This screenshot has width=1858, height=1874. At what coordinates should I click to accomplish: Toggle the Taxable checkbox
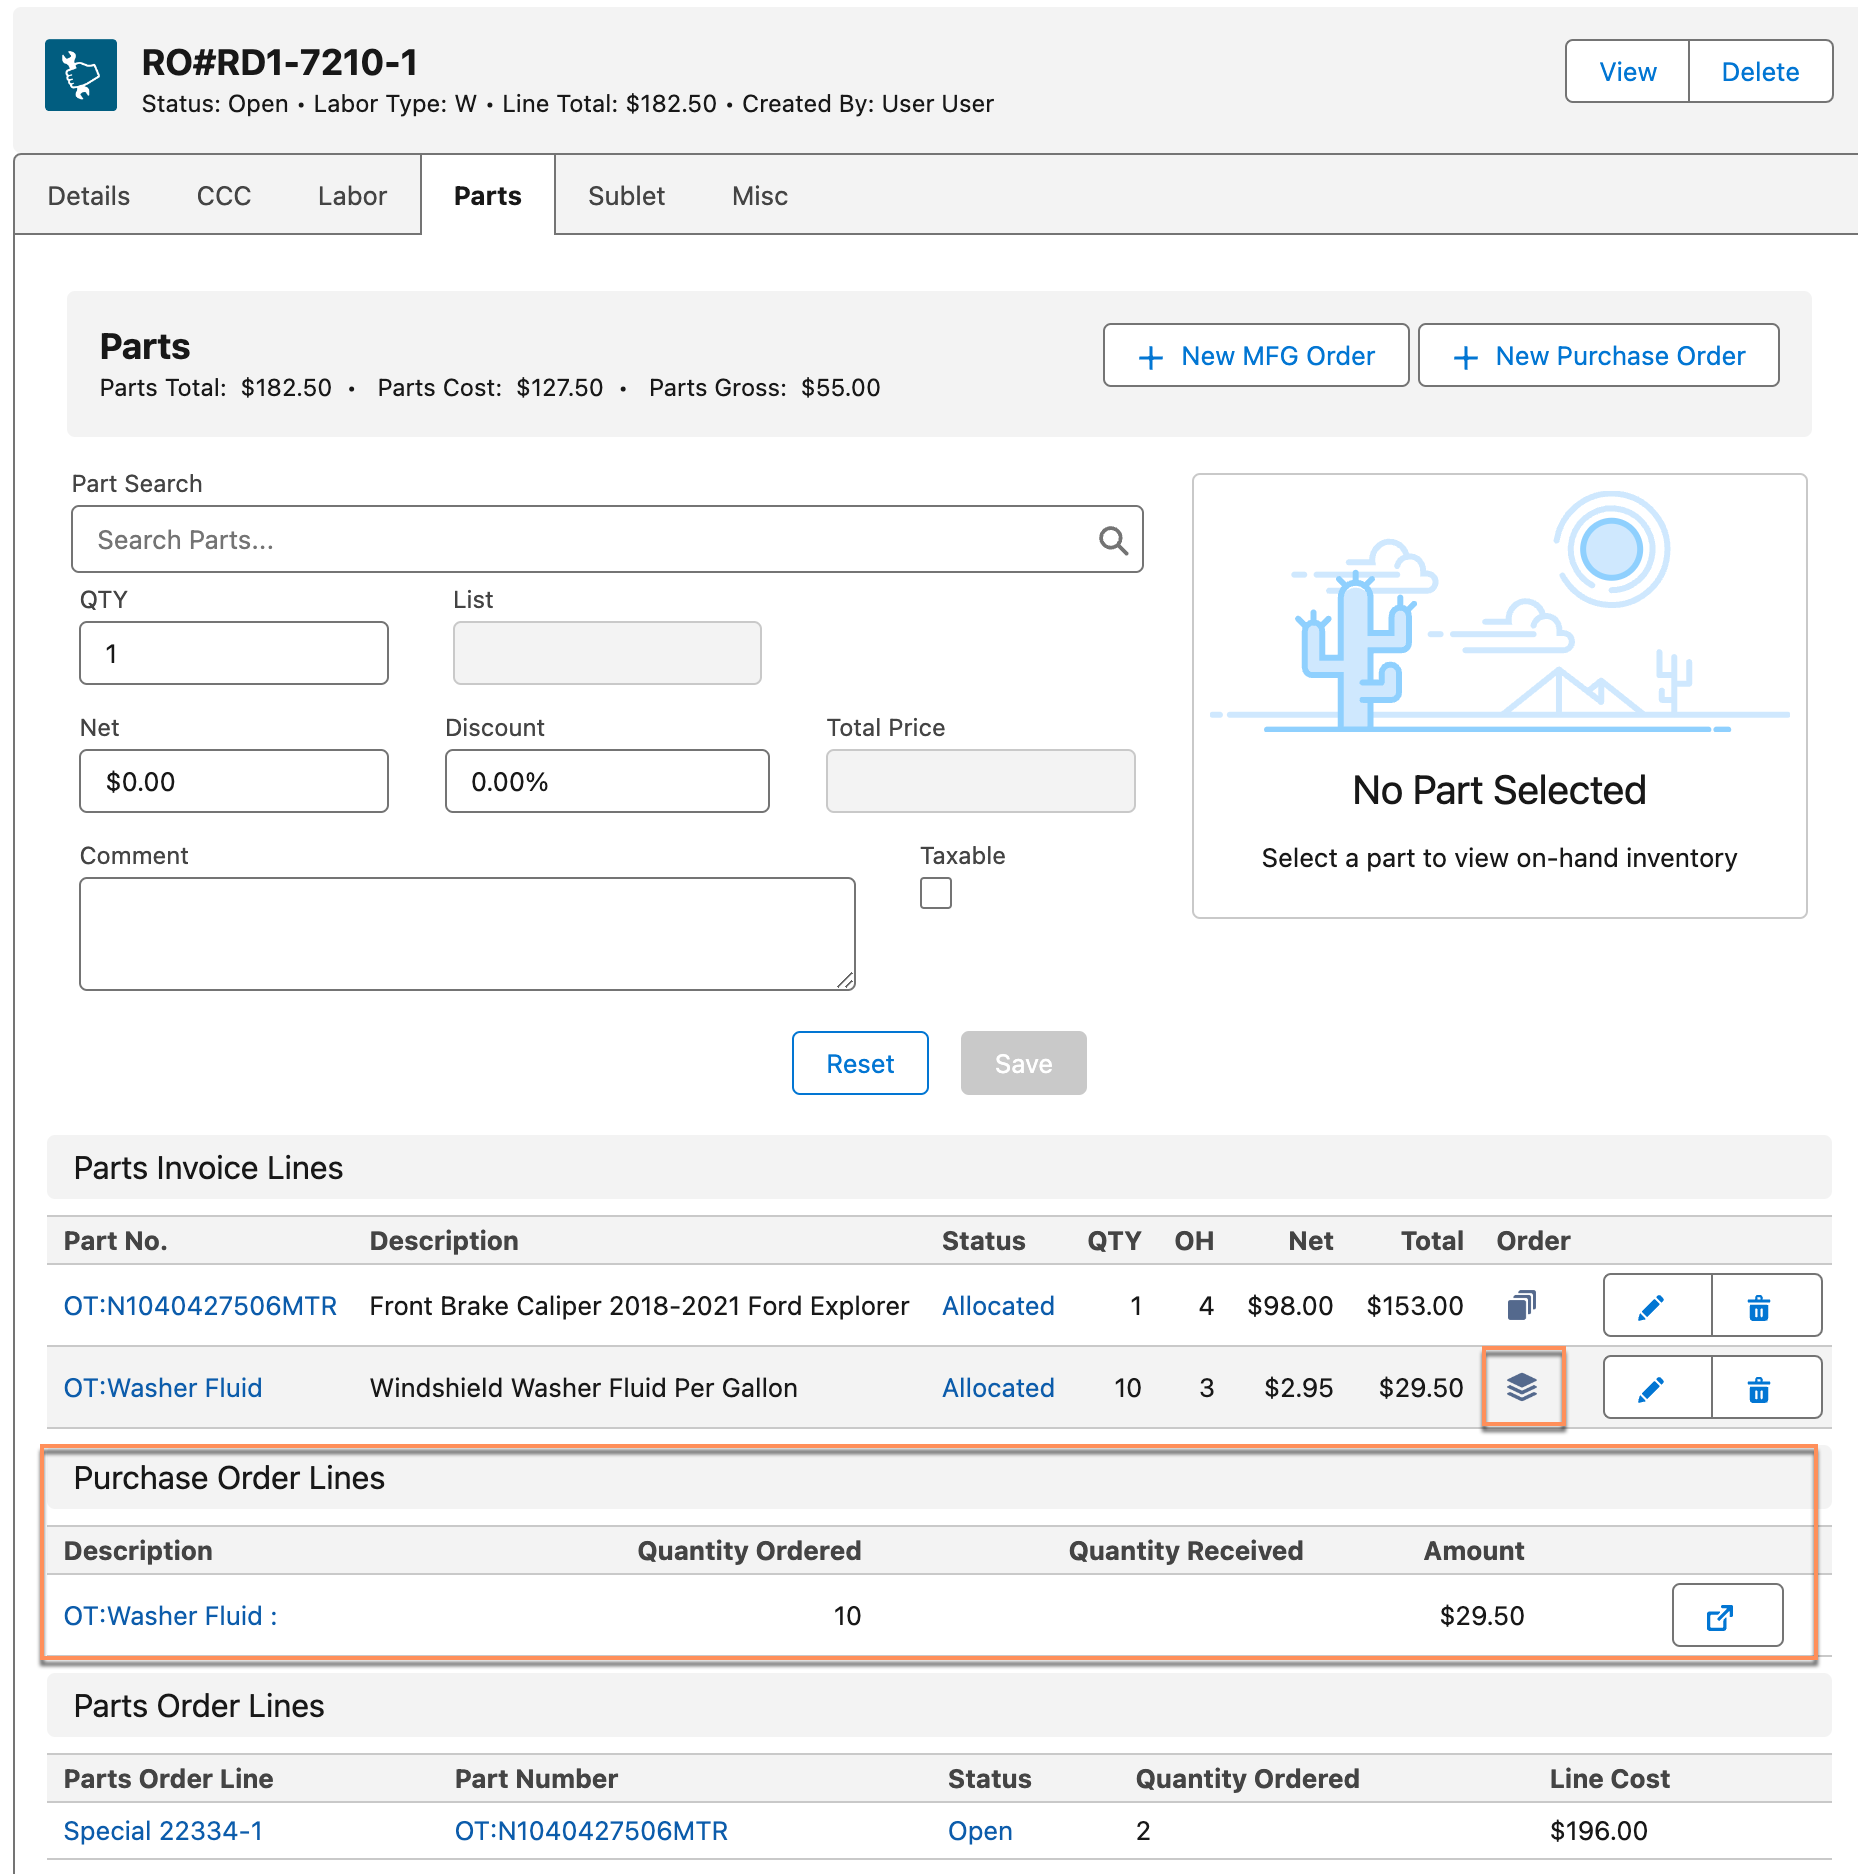pos(936,893)
